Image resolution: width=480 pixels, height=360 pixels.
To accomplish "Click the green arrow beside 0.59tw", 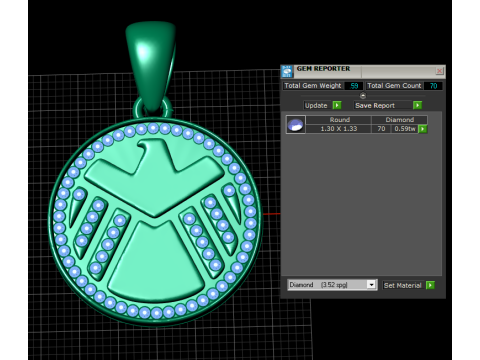I will point(422,129).
